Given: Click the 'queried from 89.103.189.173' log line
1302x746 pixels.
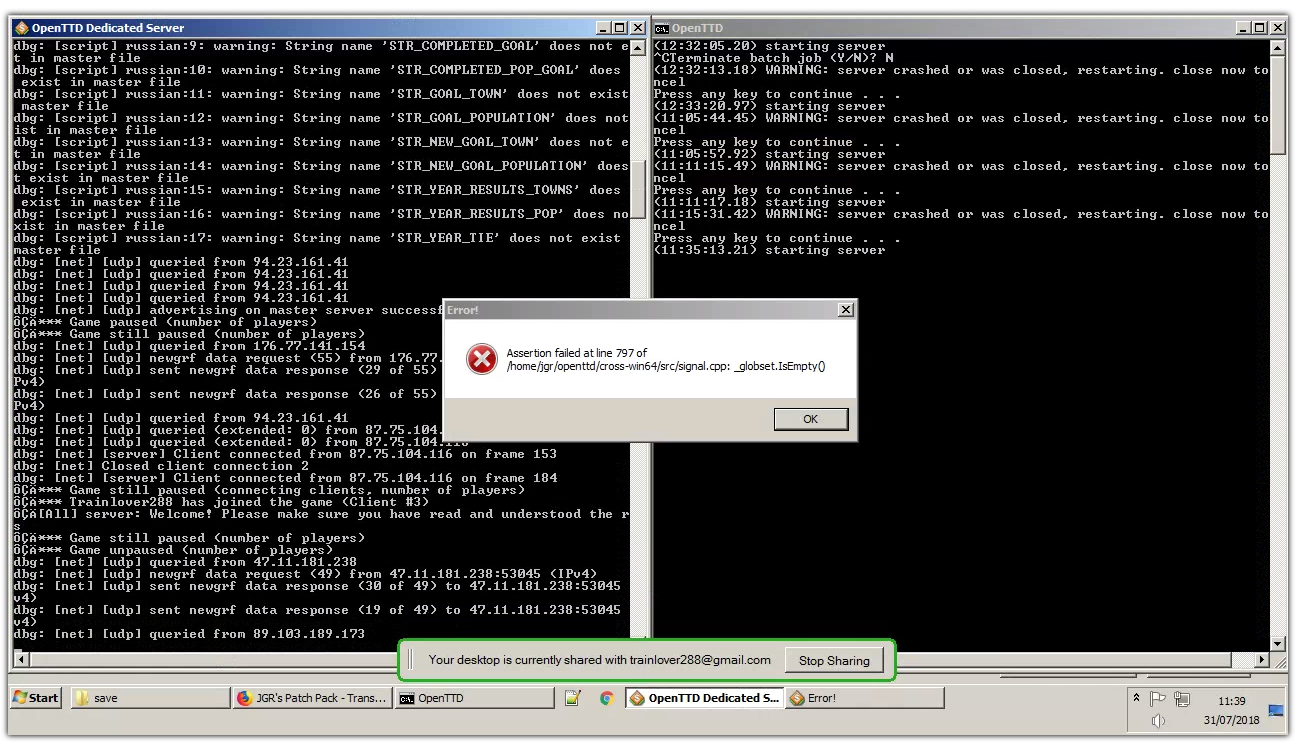Looking at the screenshot, I should (189, 634).
